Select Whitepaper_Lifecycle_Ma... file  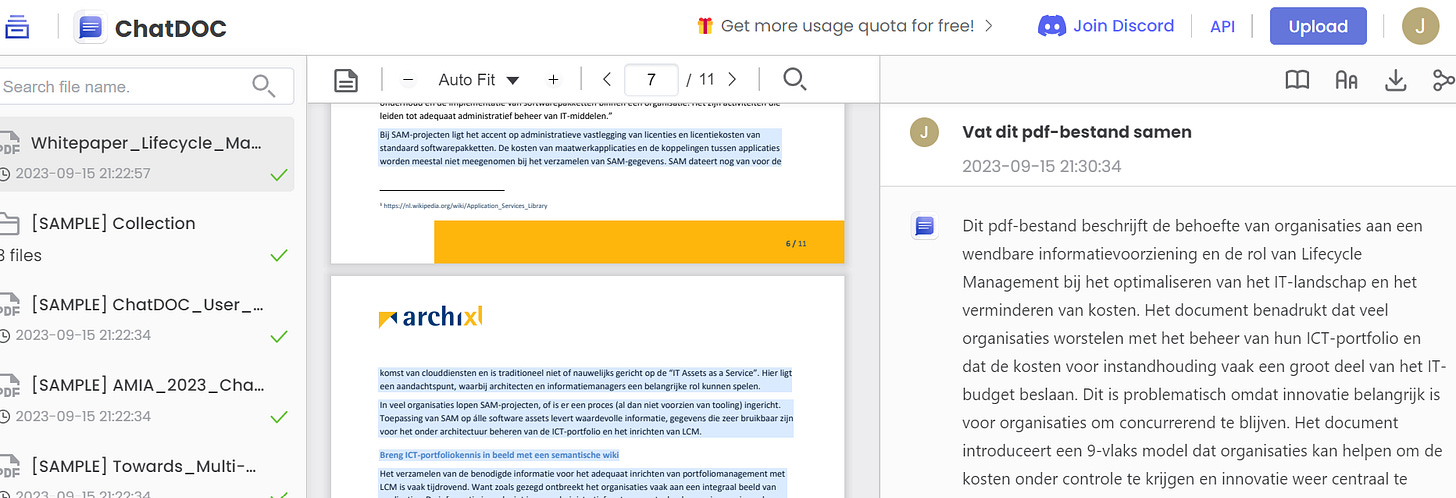point(147,154)
